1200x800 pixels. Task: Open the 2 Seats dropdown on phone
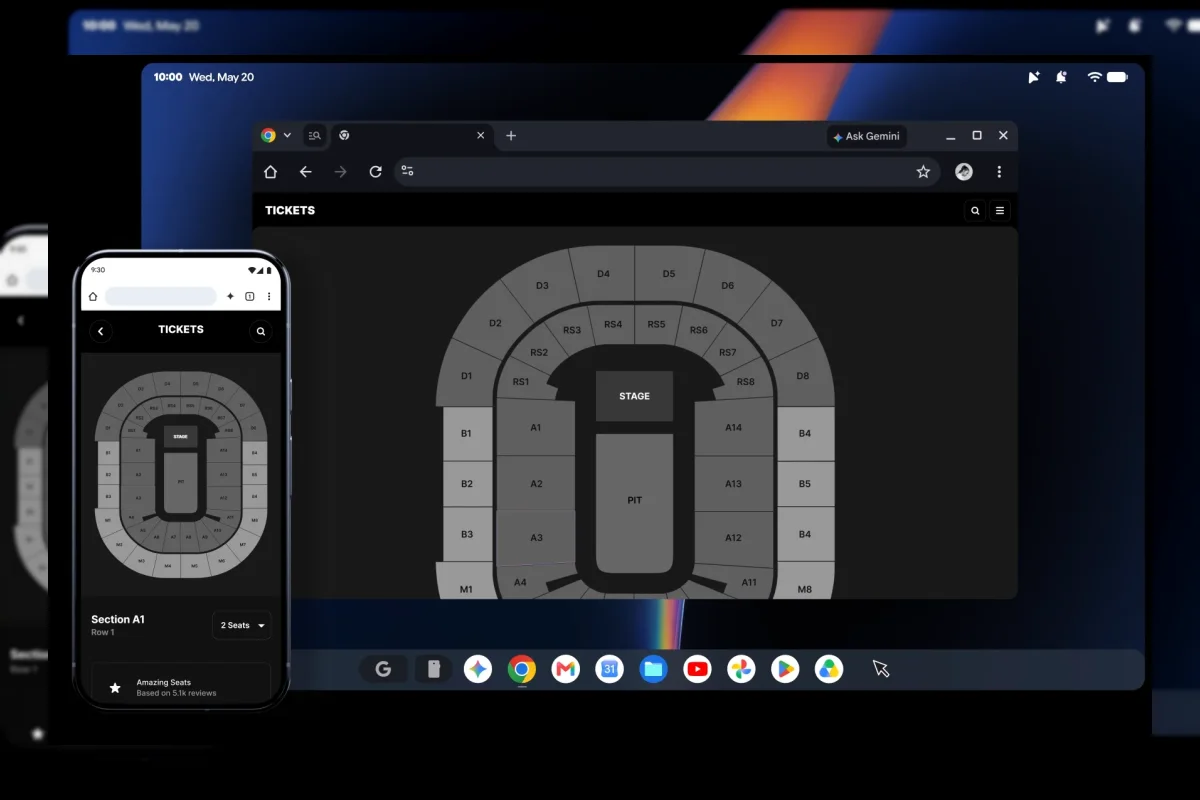[x=242, y=625]
